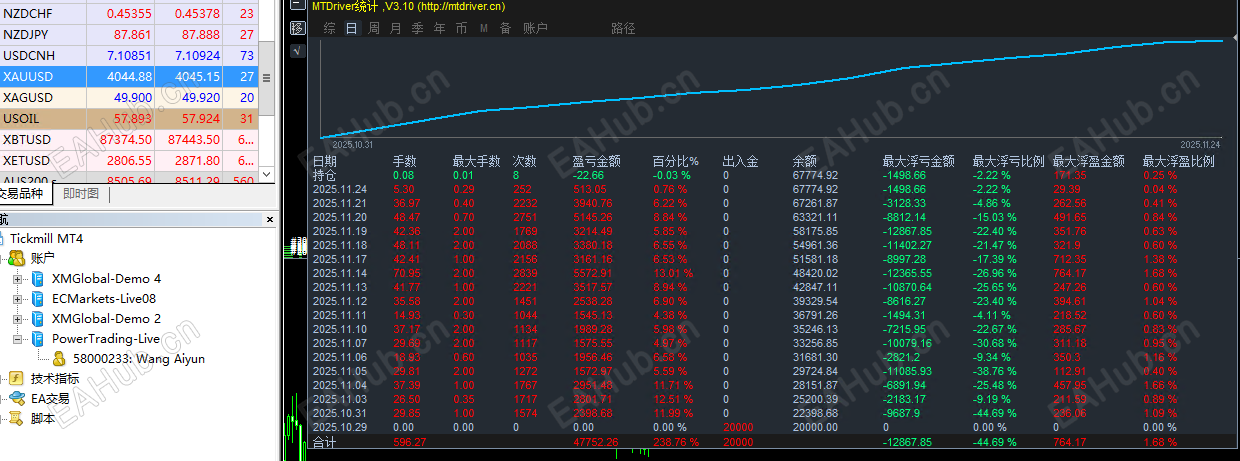Select the XBTUSD symbol row
The height and width of the screenshot is (461, 1240).
pyautogui.click(x=130, y=139)
